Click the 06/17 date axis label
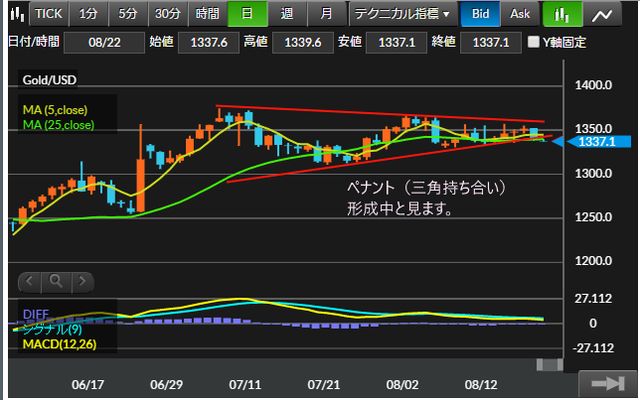 88,384
